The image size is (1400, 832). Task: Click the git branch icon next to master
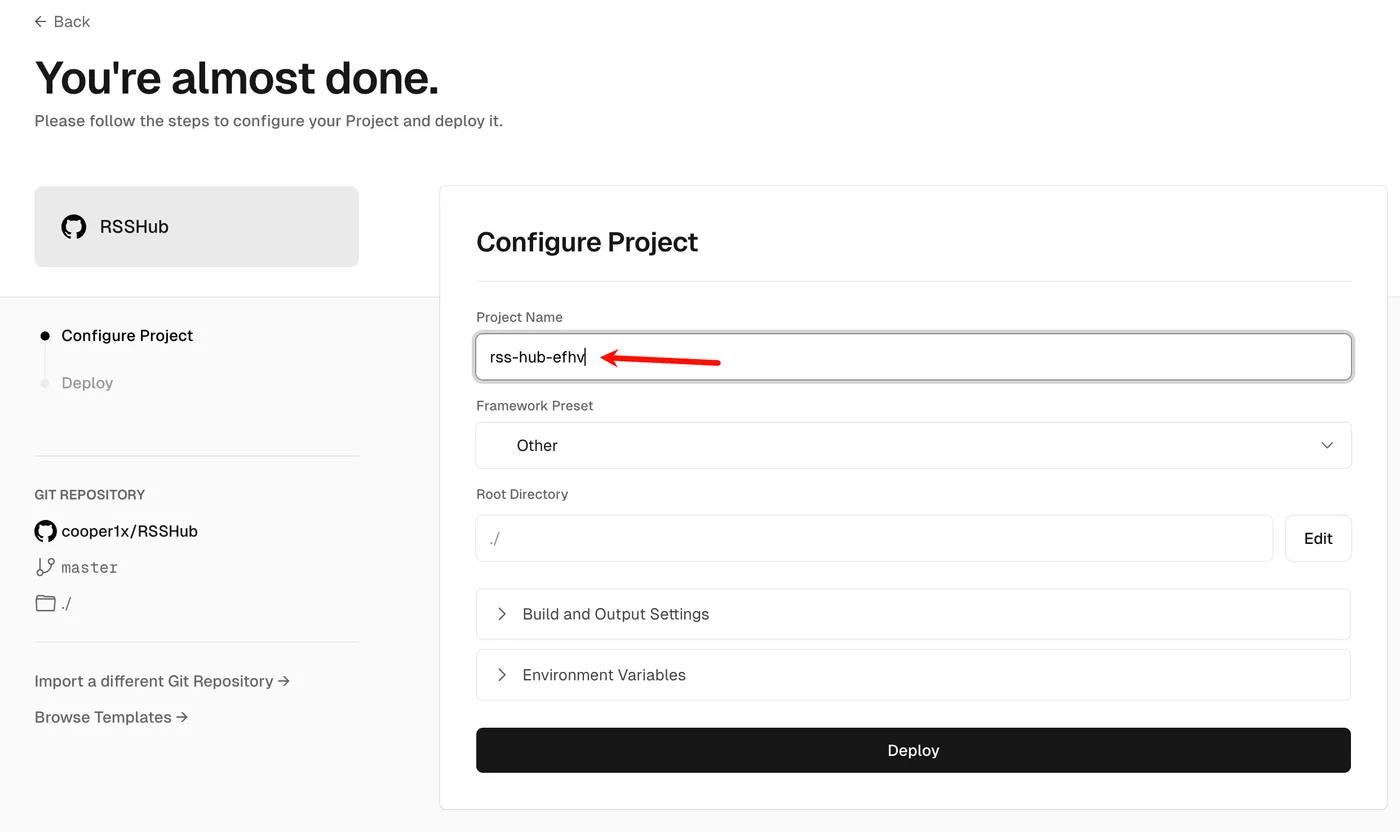[45, 567]
